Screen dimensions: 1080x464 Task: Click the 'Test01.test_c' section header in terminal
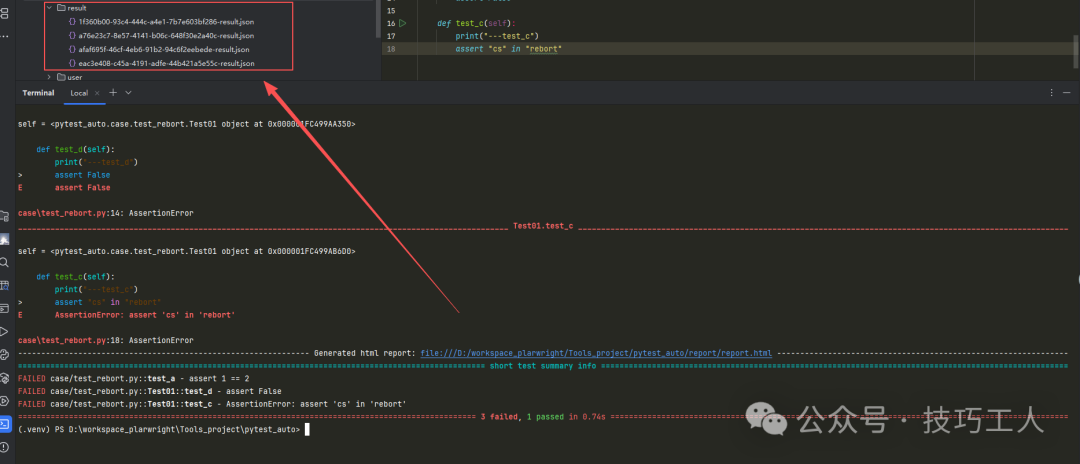[543, 226]
